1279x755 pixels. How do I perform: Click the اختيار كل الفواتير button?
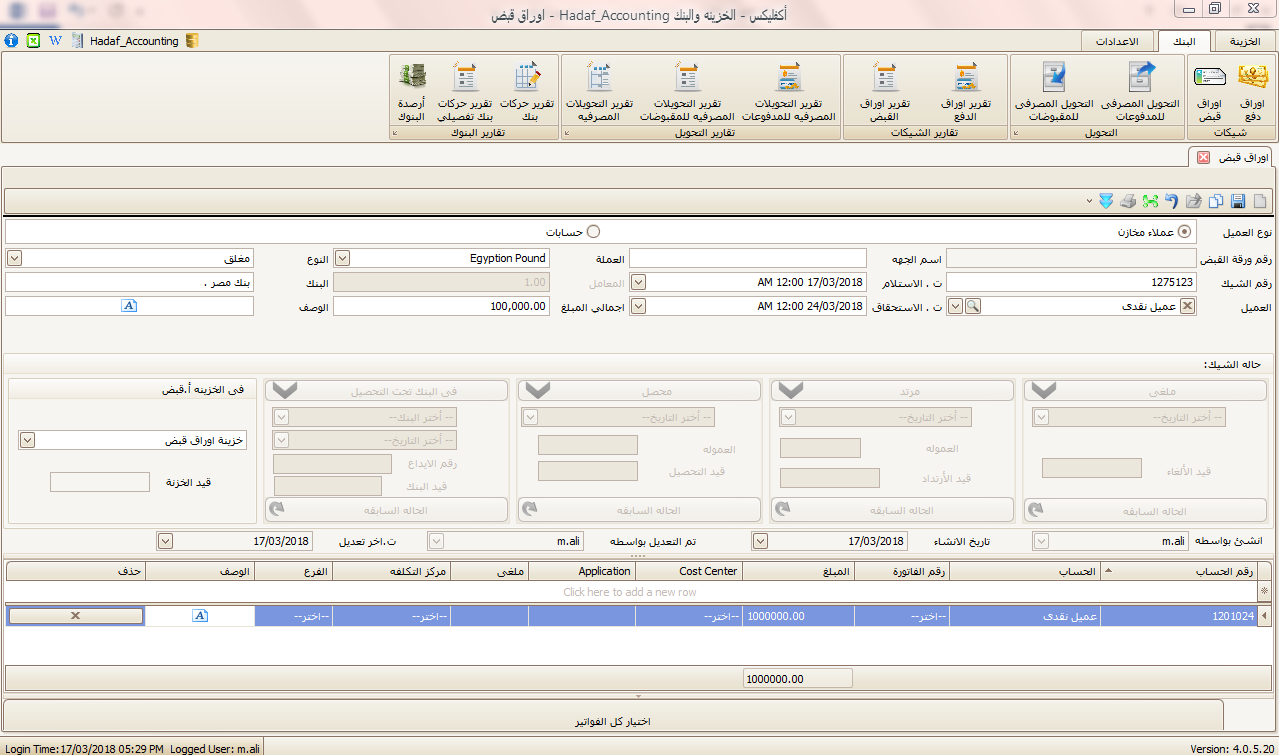point(613,721)
